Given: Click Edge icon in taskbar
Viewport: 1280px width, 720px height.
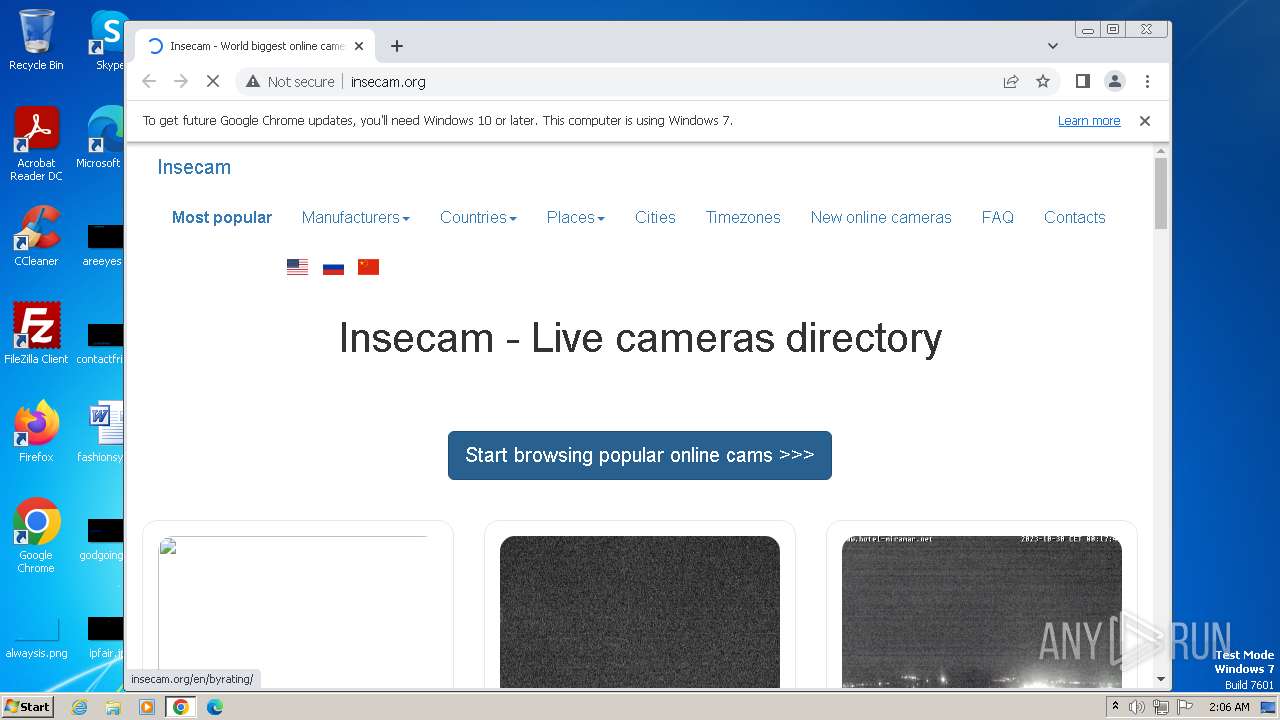Looking at the screenshot, I should [x=214, y=707].
